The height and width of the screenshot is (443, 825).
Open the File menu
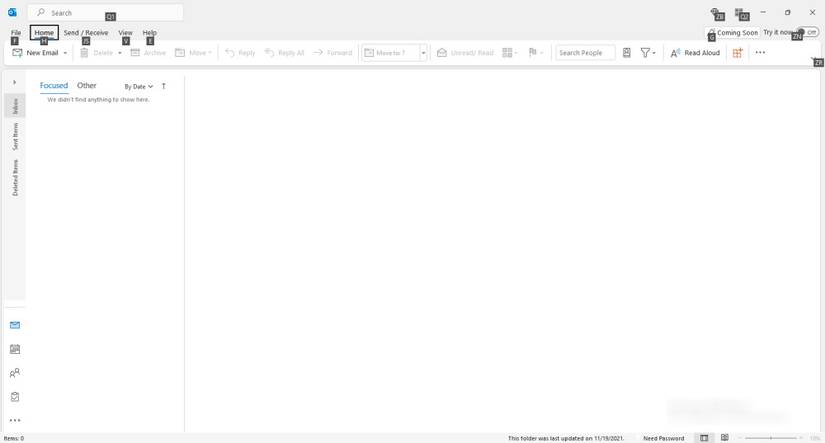pyautogui.click(x=16, y=33)
